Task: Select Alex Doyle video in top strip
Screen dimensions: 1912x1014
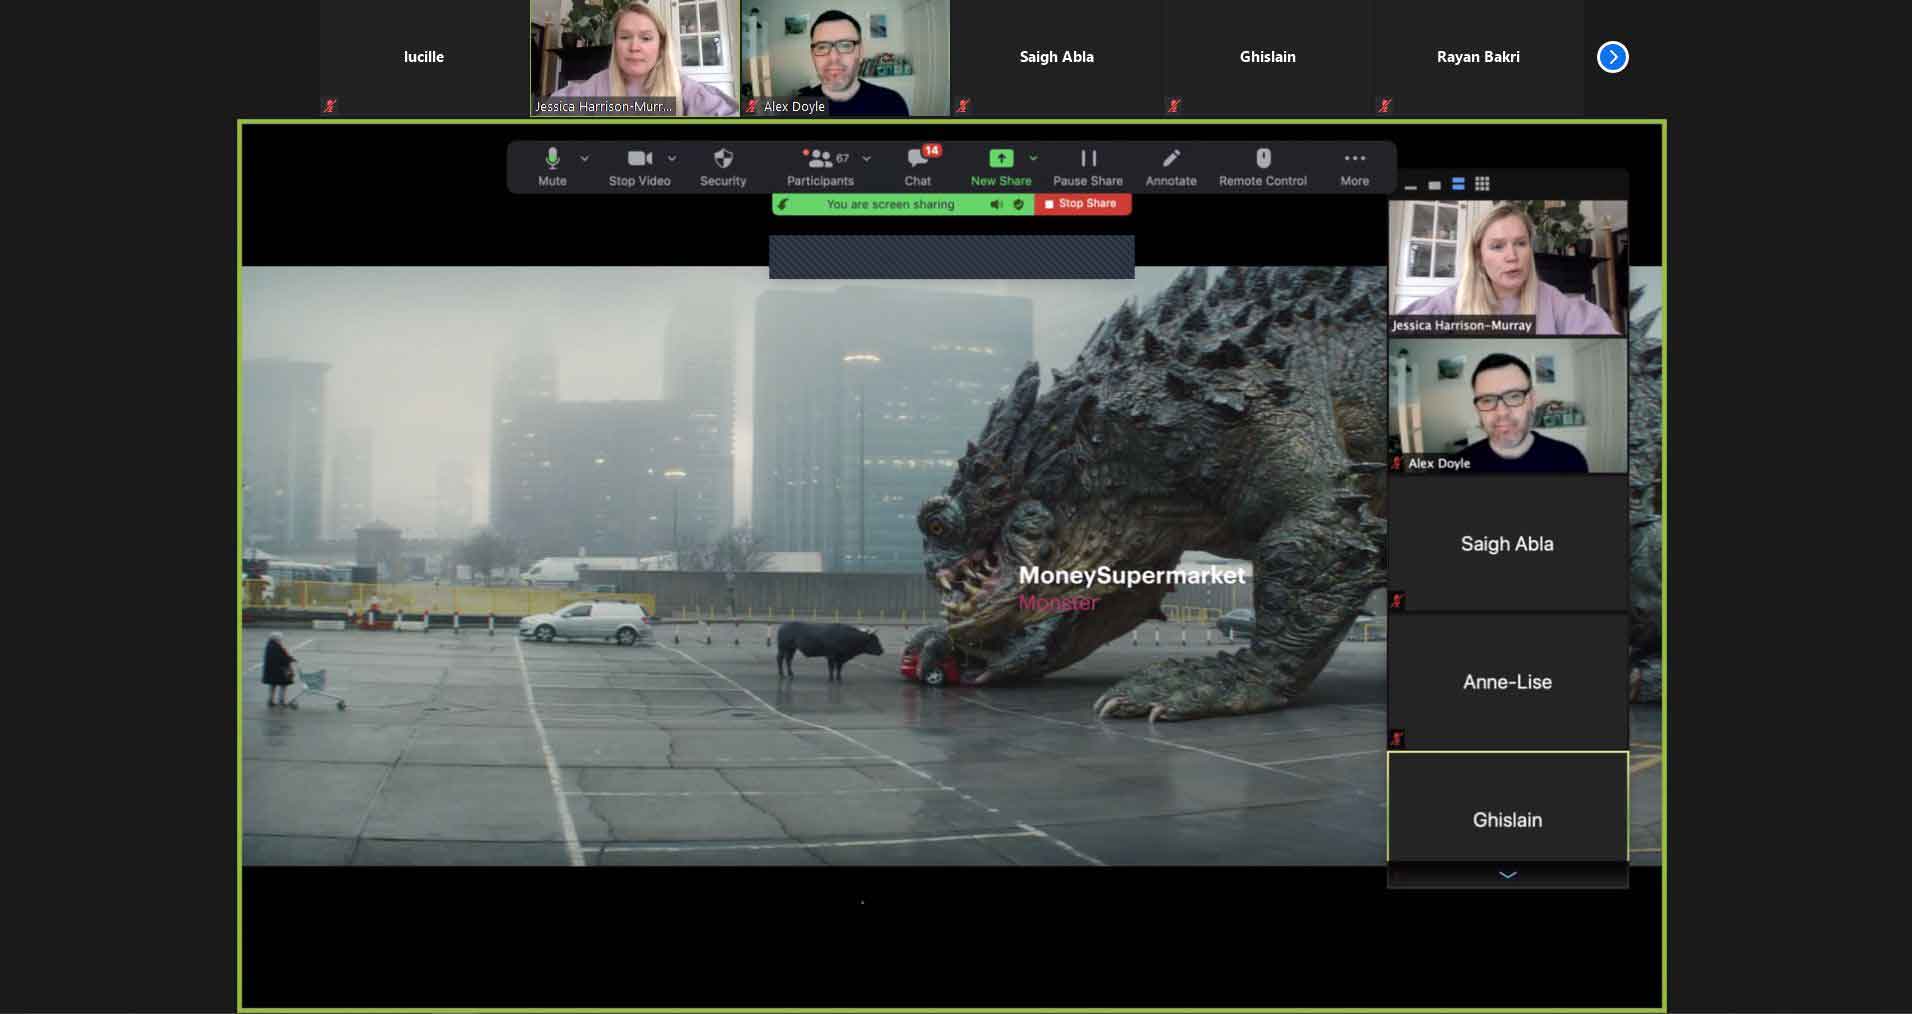Action: tap(845, 57)
